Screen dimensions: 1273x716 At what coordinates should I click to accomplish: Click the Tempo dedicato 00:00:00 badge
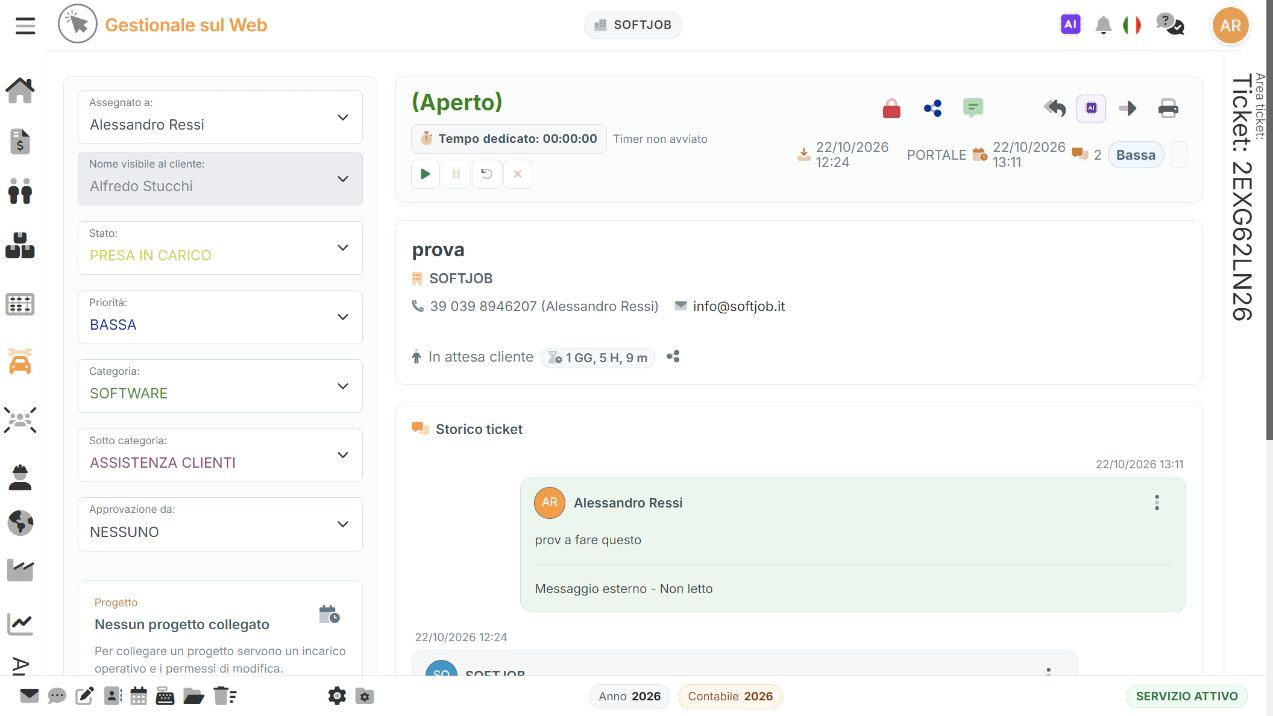(508, 139)
